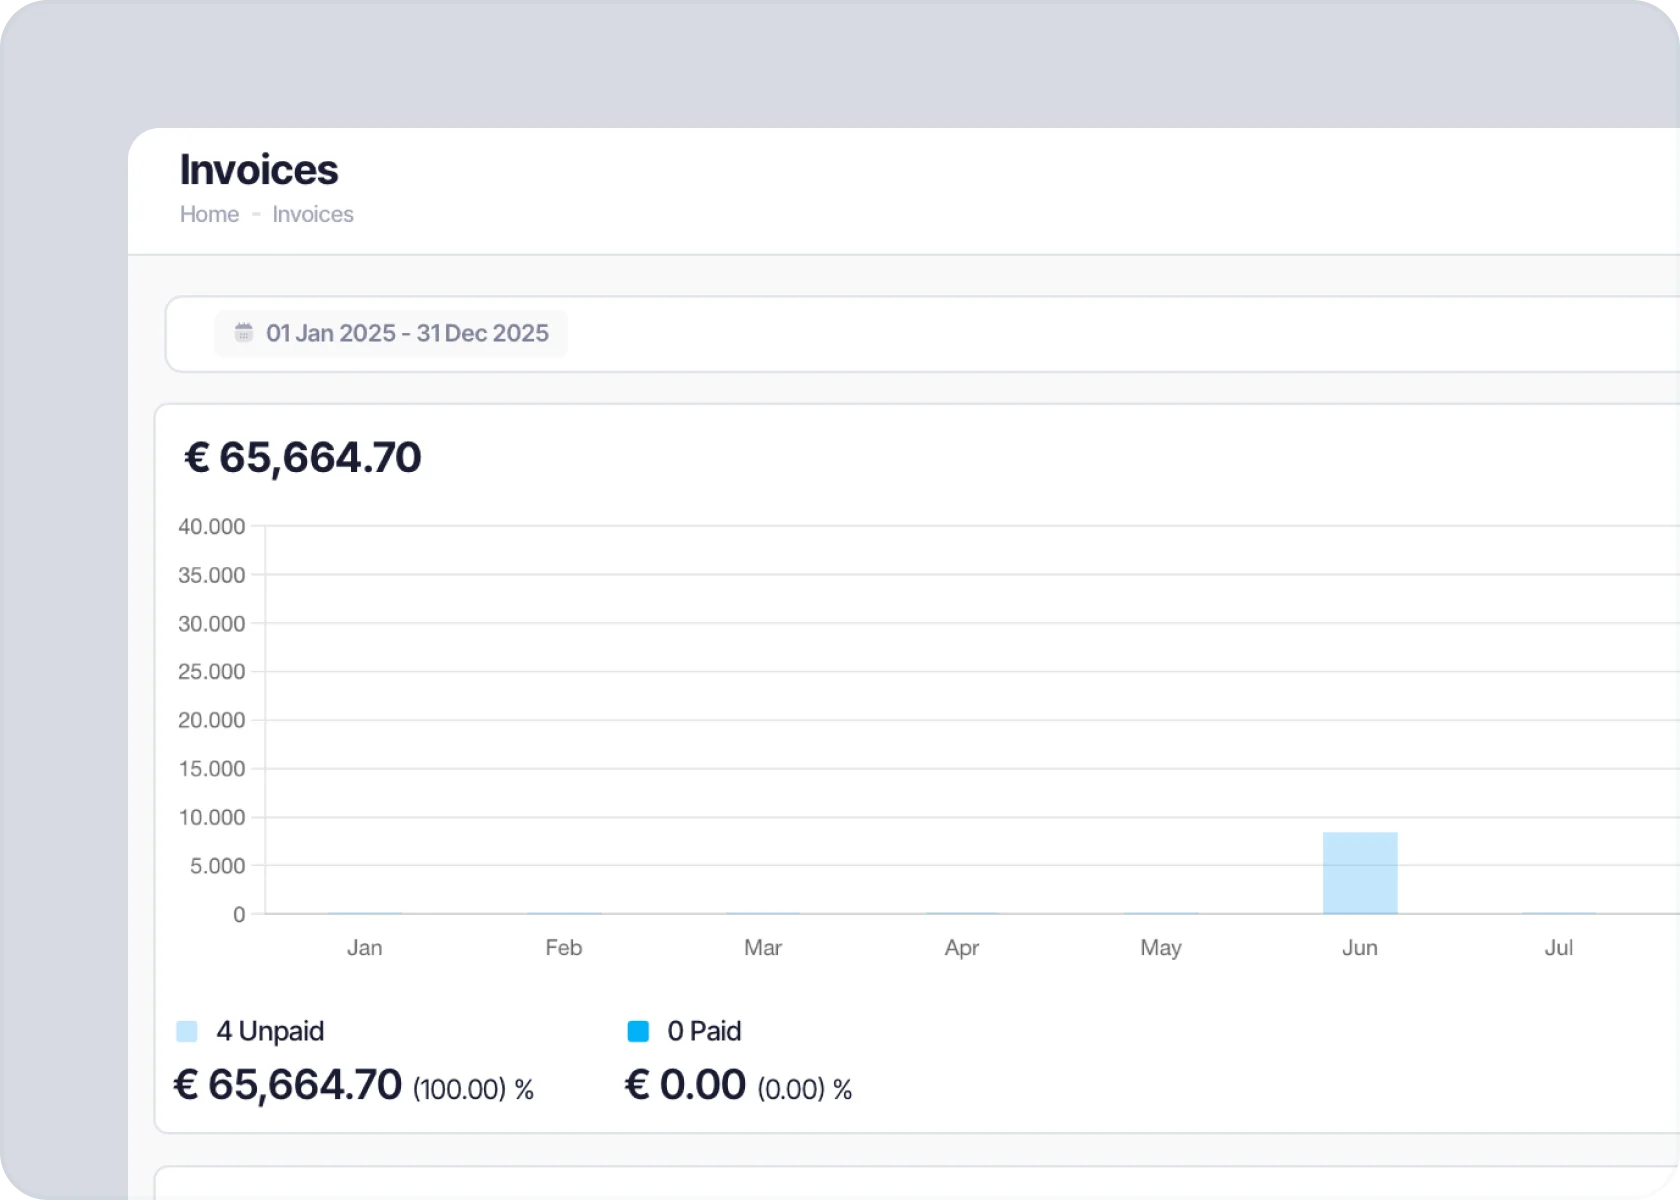
Task: Click the Mar label on the x-axis
Action: (763, 948)
